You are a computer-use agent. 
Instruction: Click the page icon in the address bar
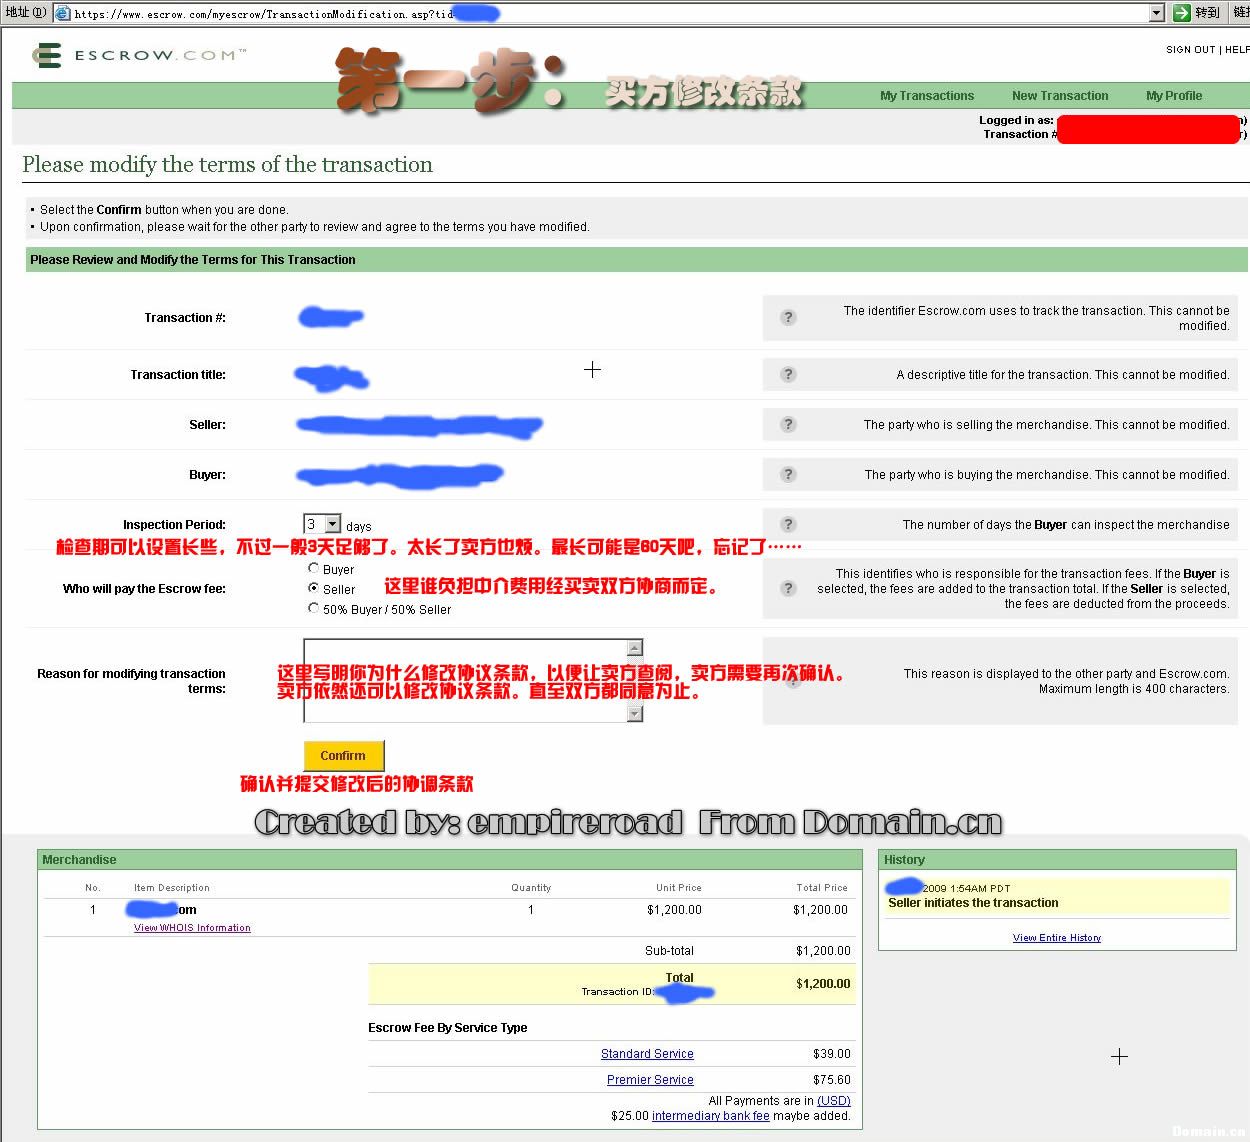tap(62, 13)
